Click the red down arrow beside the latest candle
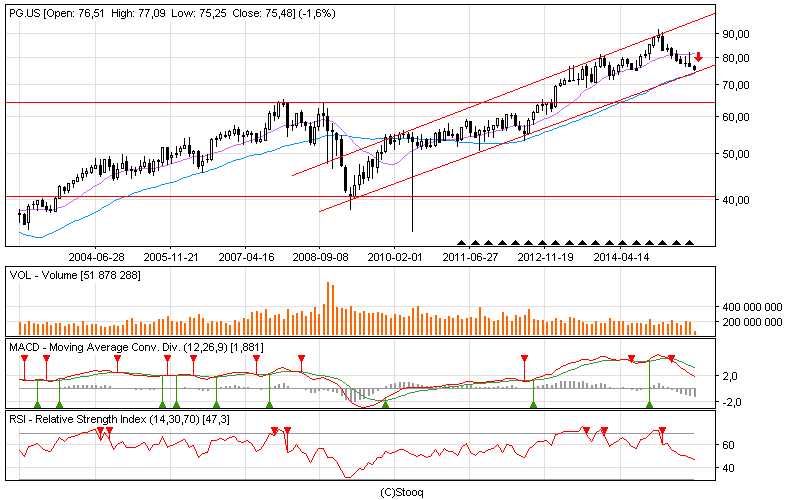The image size is (800, 500). click(x=698, y=57)
